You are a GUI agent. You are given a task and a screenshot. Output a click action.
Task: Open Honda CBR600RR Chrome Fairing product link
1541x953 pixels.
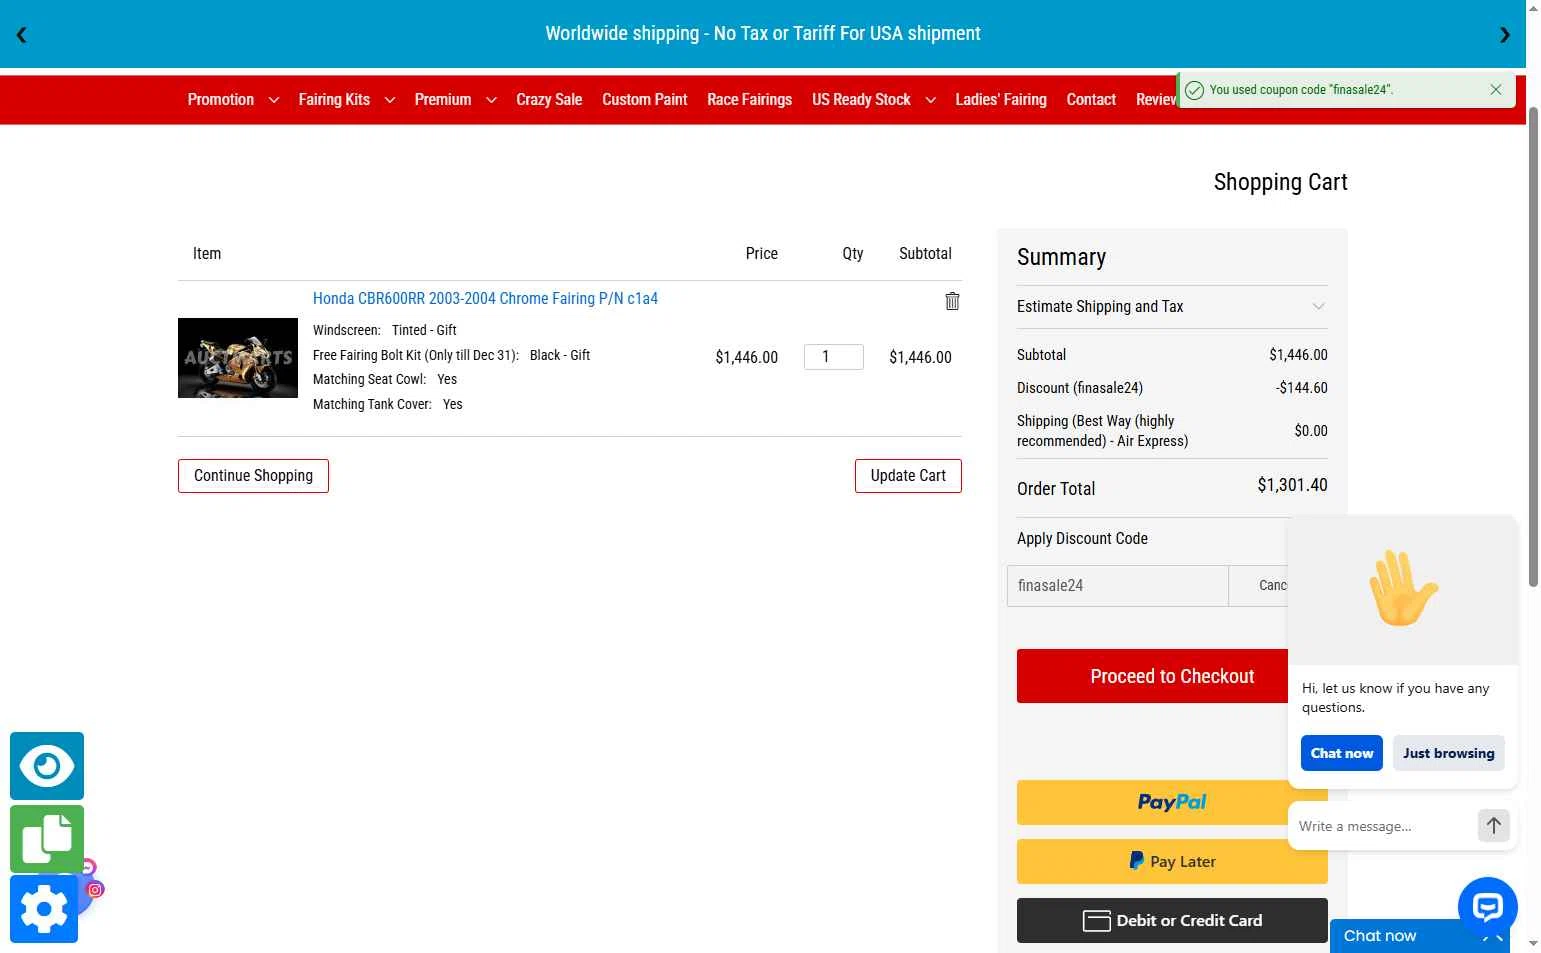pos(485,298)
